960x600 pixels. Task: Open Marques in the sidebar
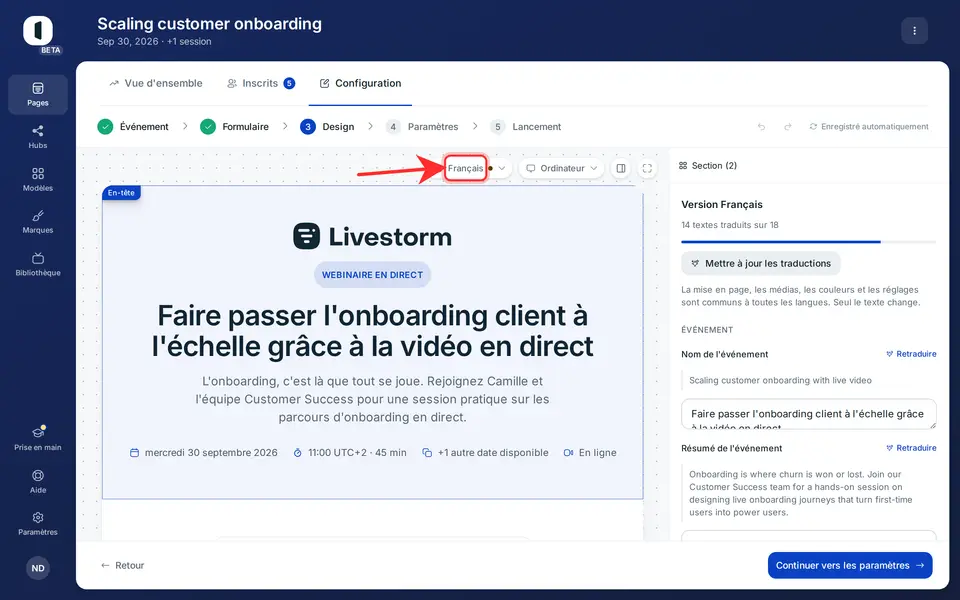pyautogui.click(x=38, y=222)
